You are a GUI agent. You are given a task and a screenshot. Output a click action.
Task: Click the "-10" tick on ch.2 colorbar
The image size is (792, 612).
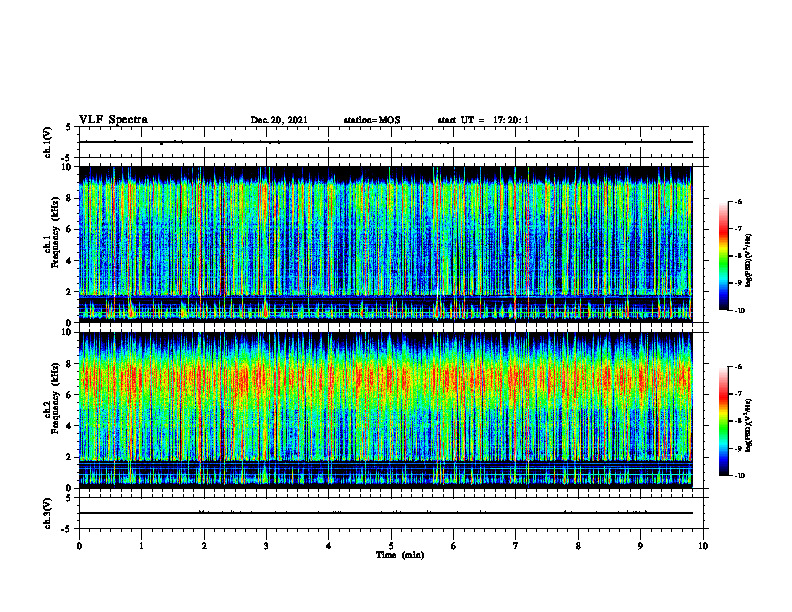(739, 476)
